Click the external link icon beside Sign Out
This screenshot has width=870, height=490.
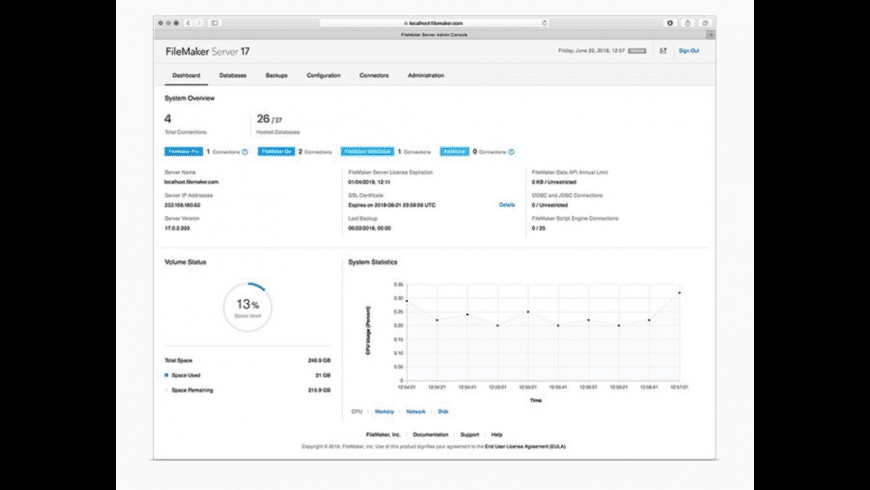click(x=663, y=50)
